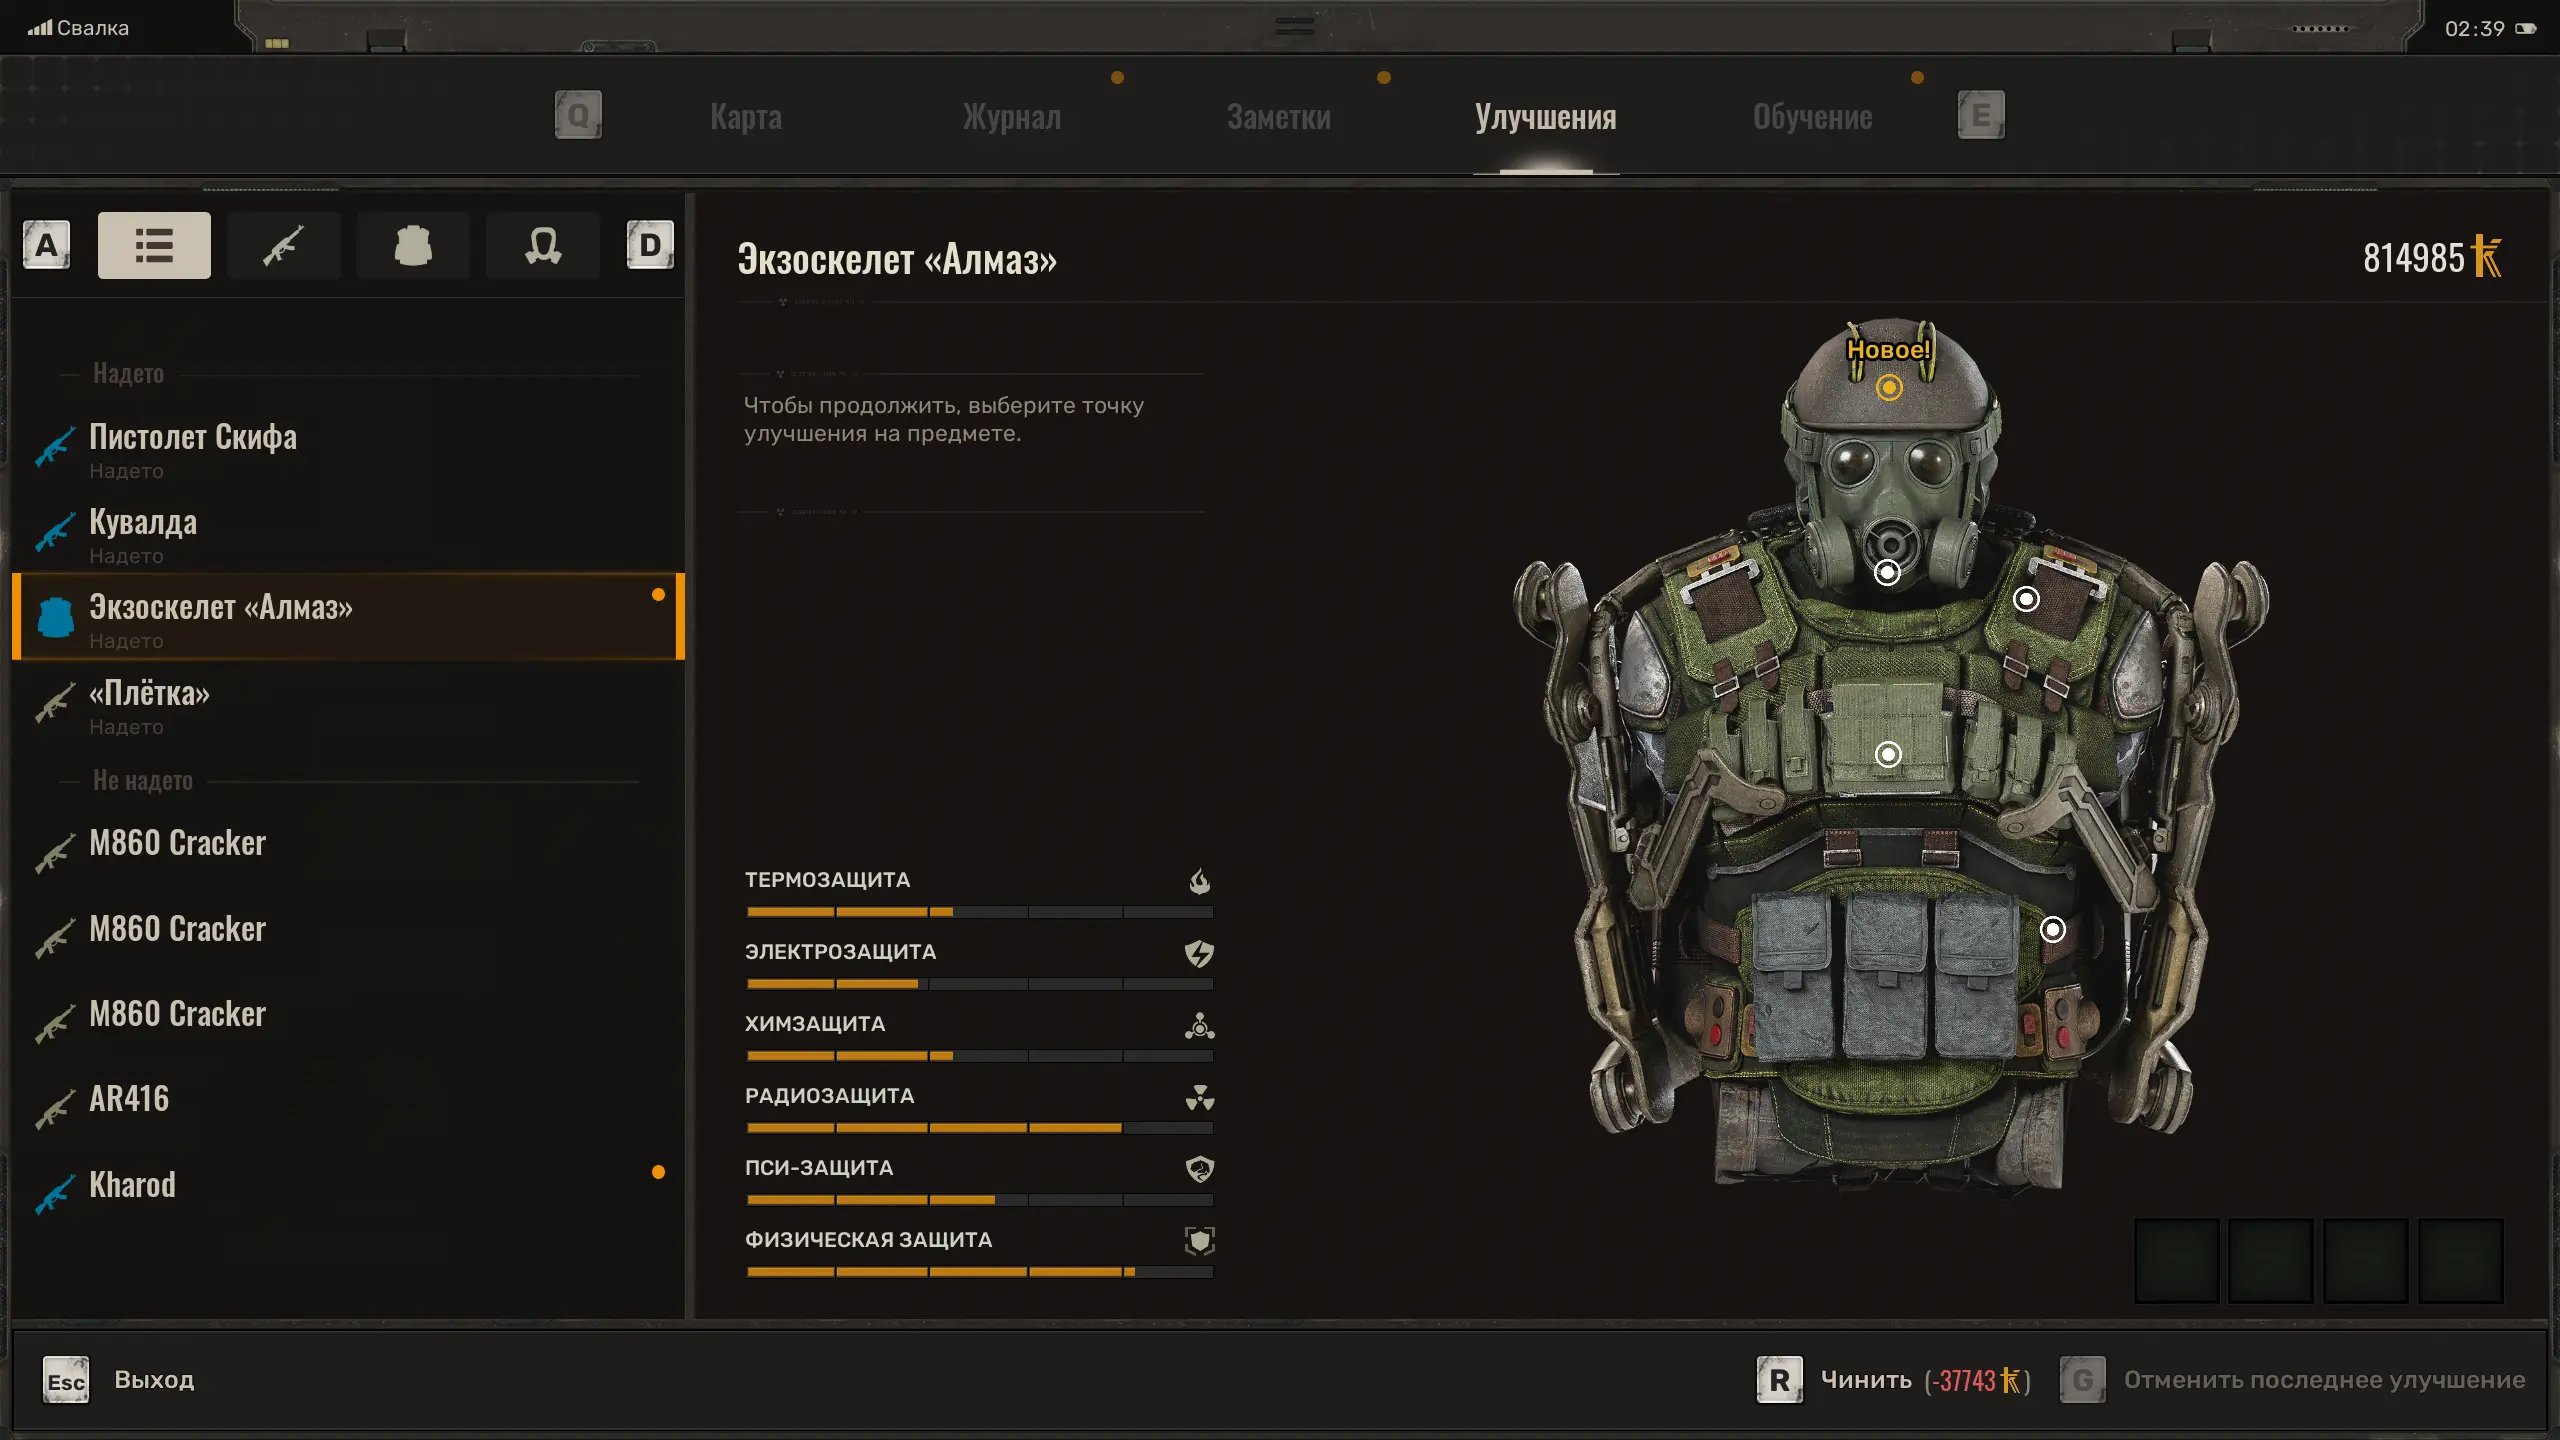
Task: Select the waist pouch upgrade point
Action: click(2052, 930)
